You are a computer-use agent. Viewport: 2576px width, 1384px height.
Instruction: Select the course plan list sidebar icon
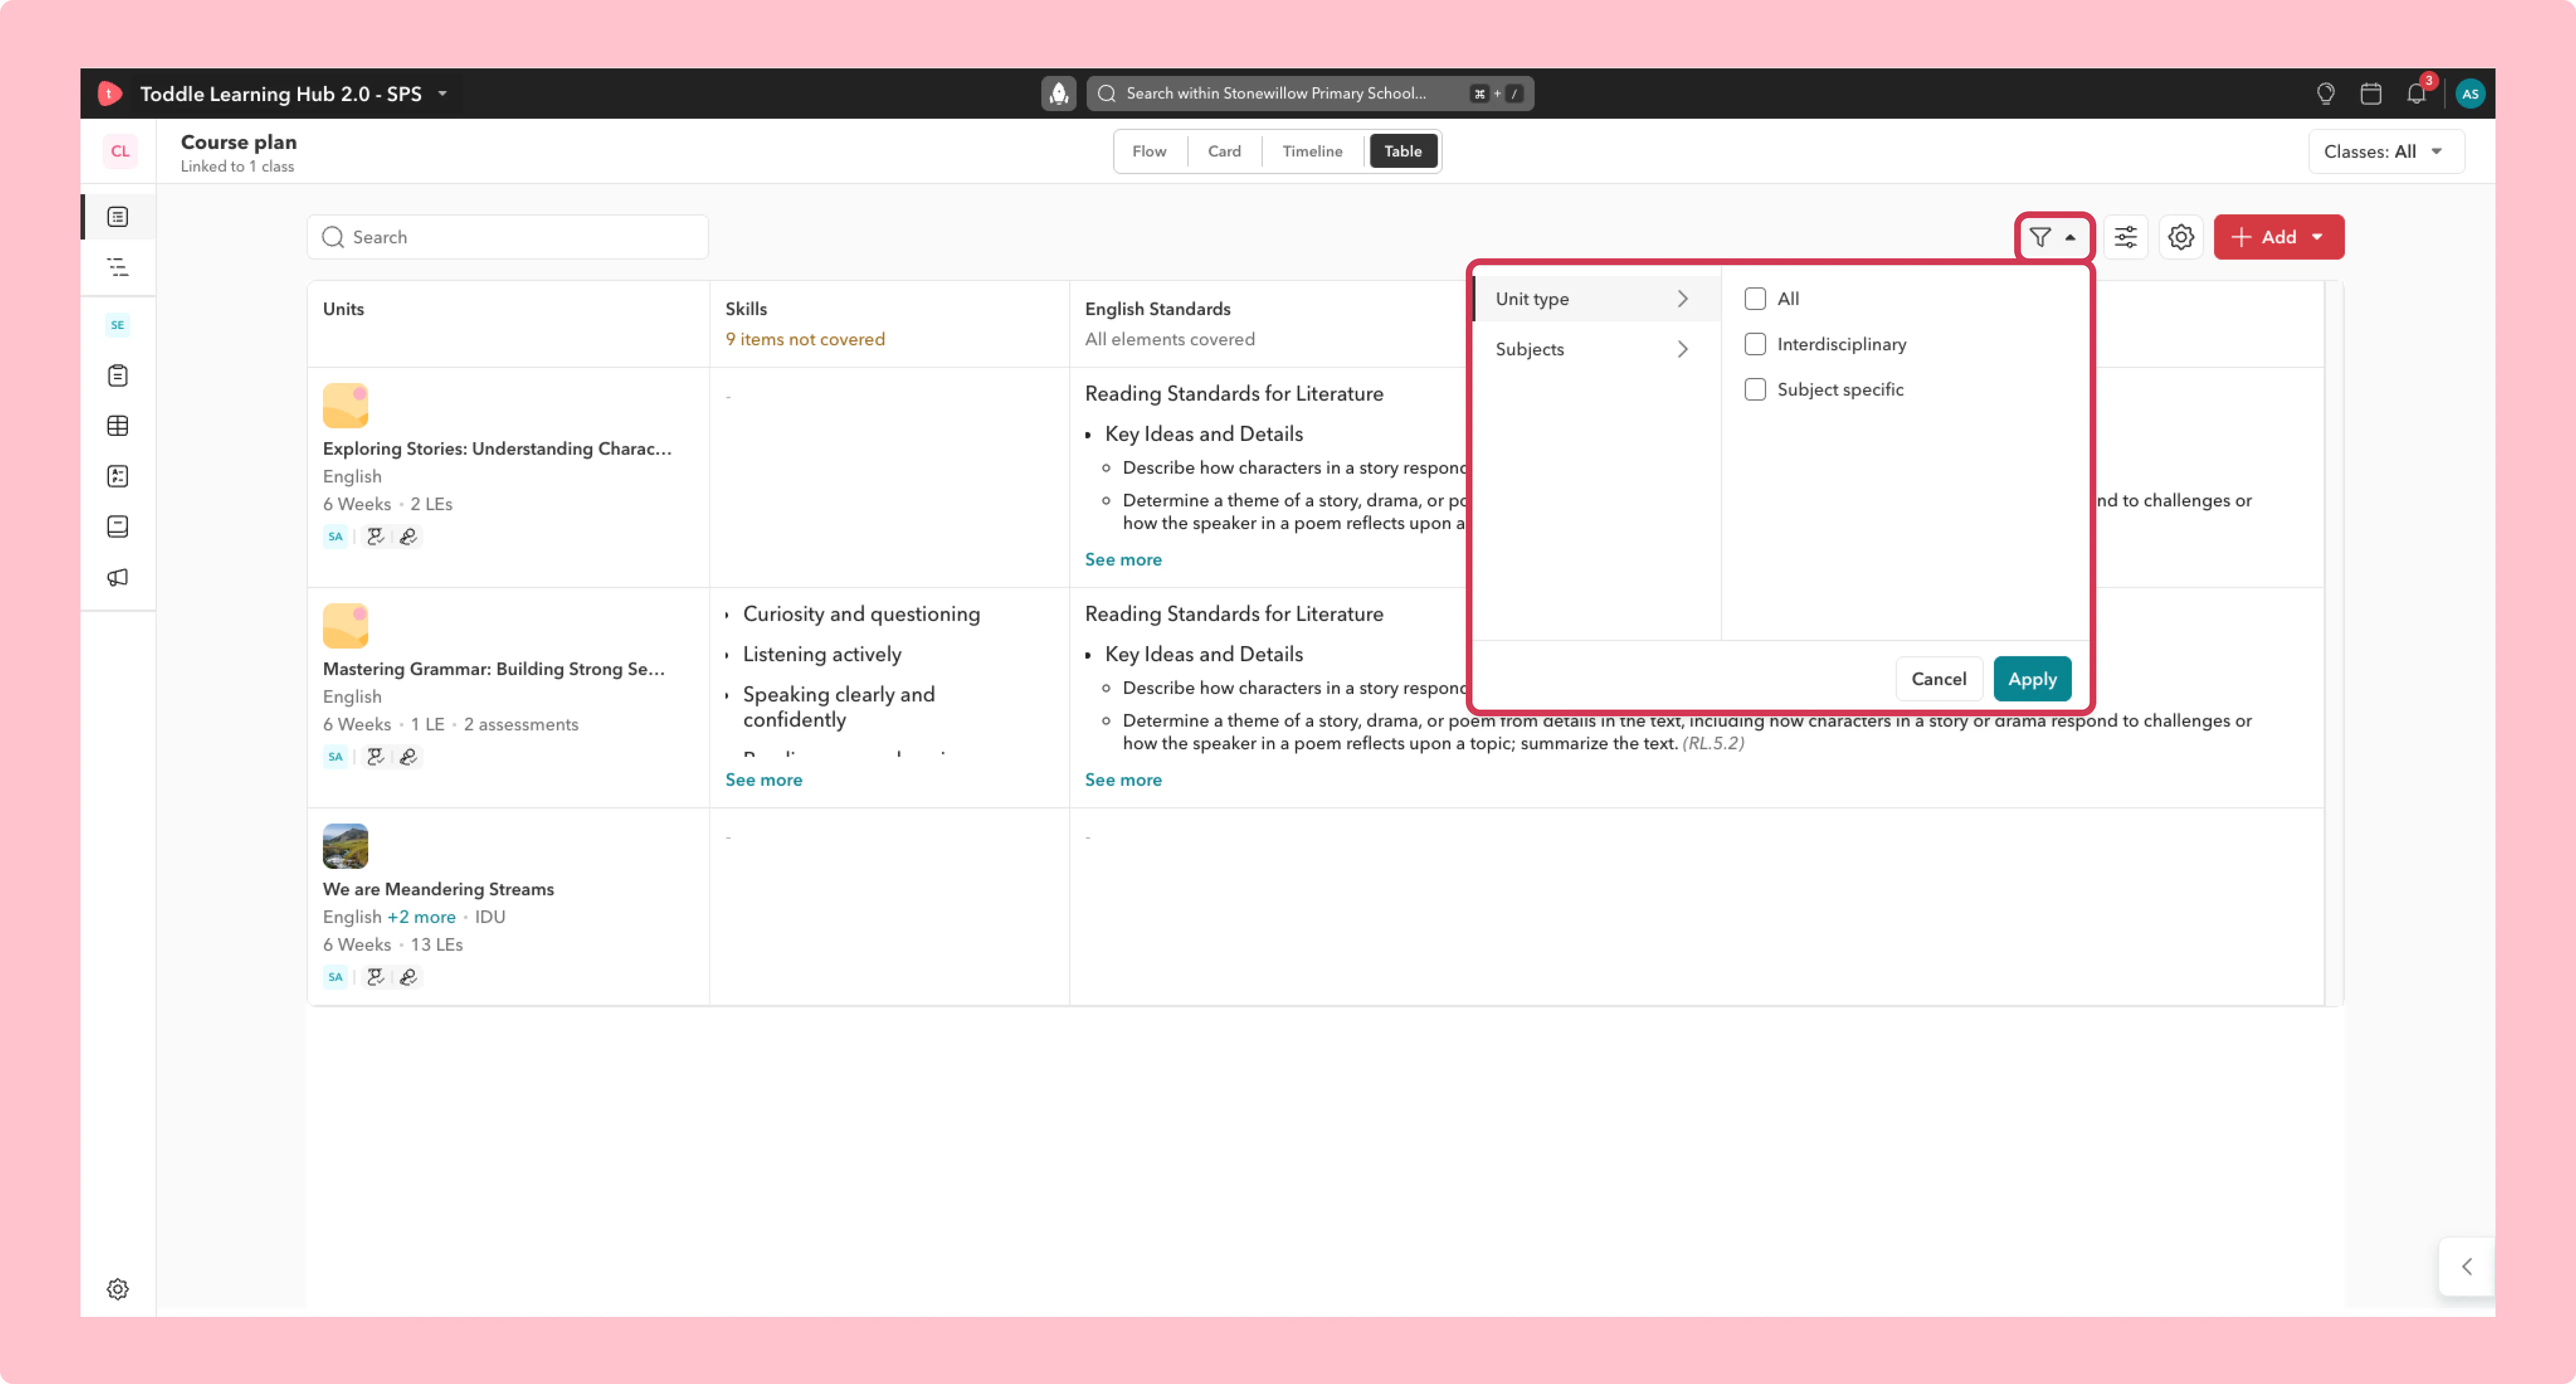pyautogui.click(x=118, y=217)
